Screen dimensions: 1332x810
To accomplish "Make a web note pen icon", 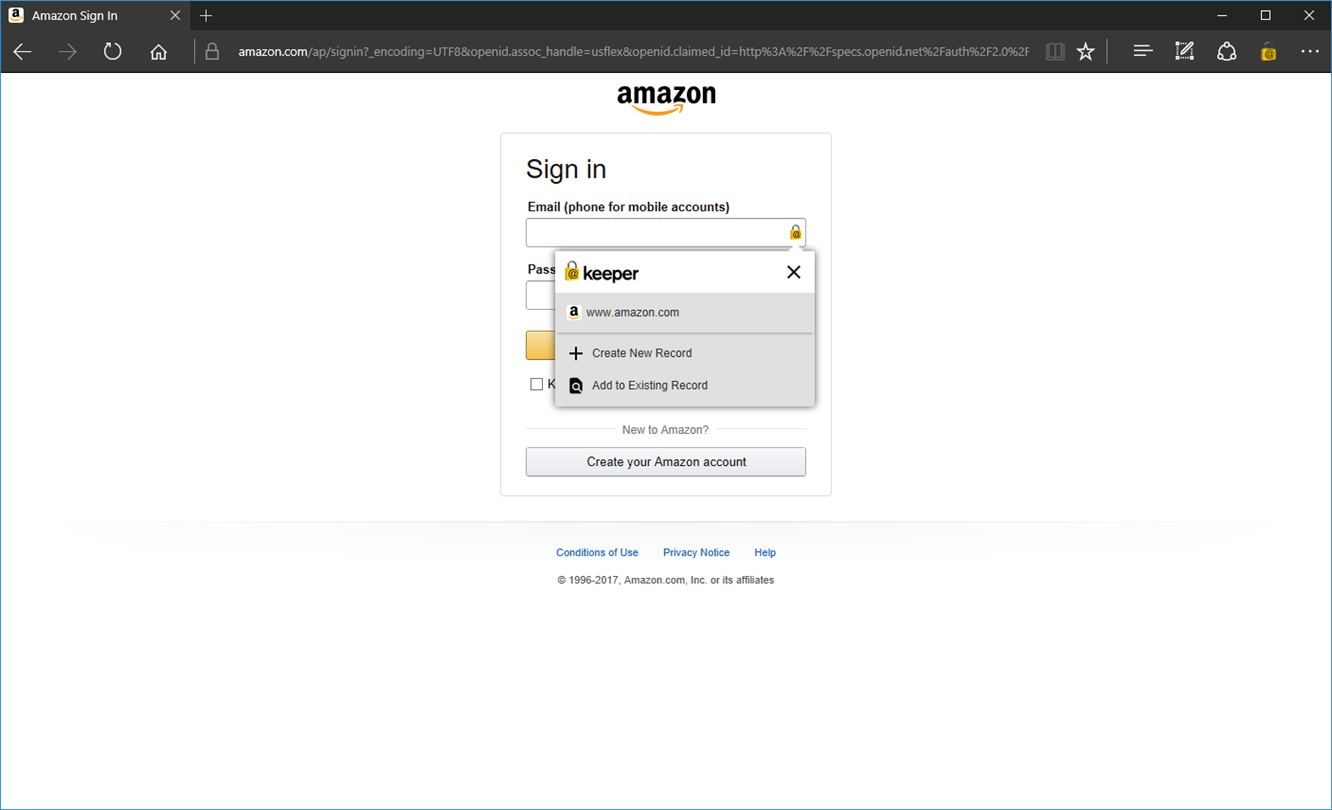I will 1185,51.
